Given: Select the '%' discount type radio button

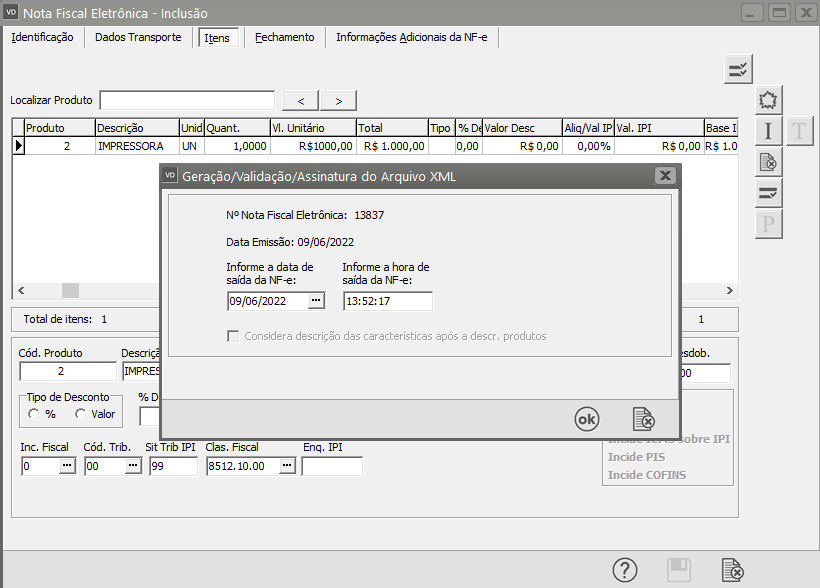Looking at the screenshot, I should [x=34, y=414].
